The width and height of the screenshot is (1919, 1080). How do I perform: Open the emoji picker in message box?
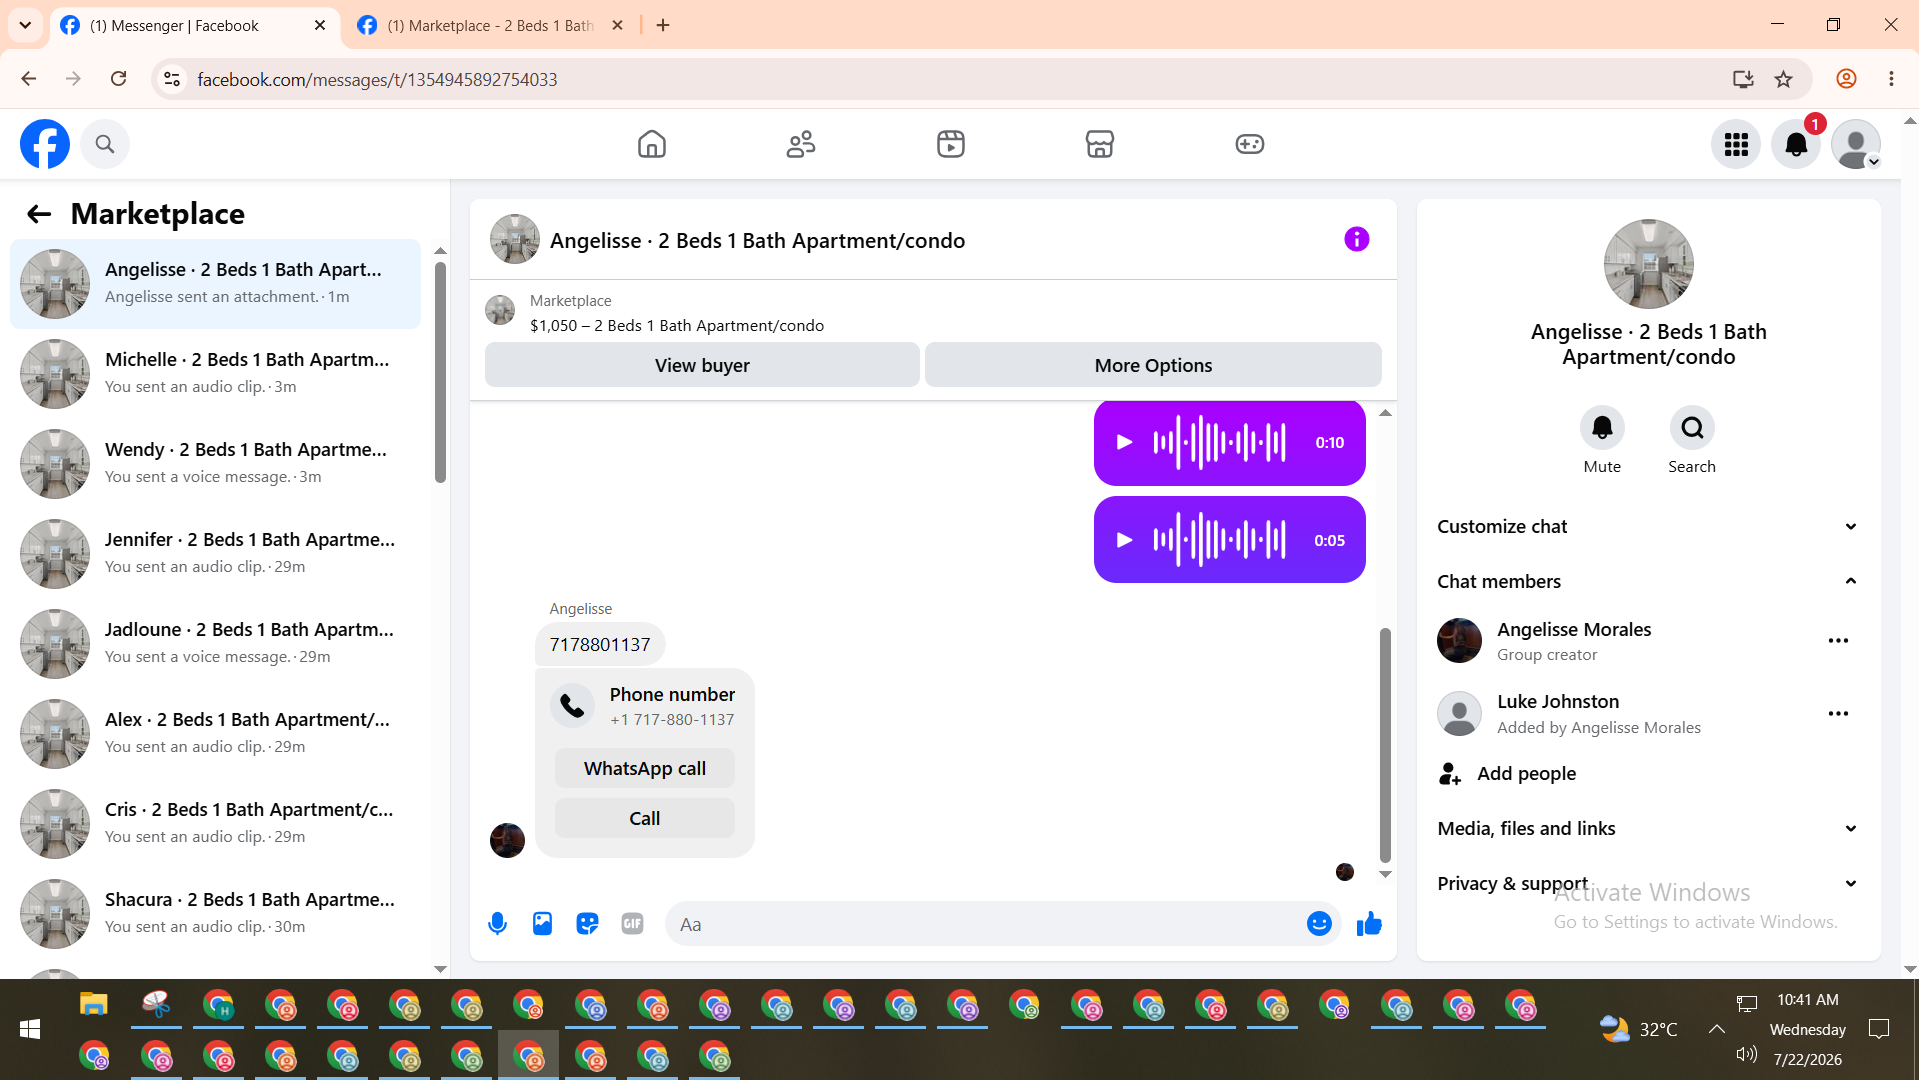tap(1319, 924)
